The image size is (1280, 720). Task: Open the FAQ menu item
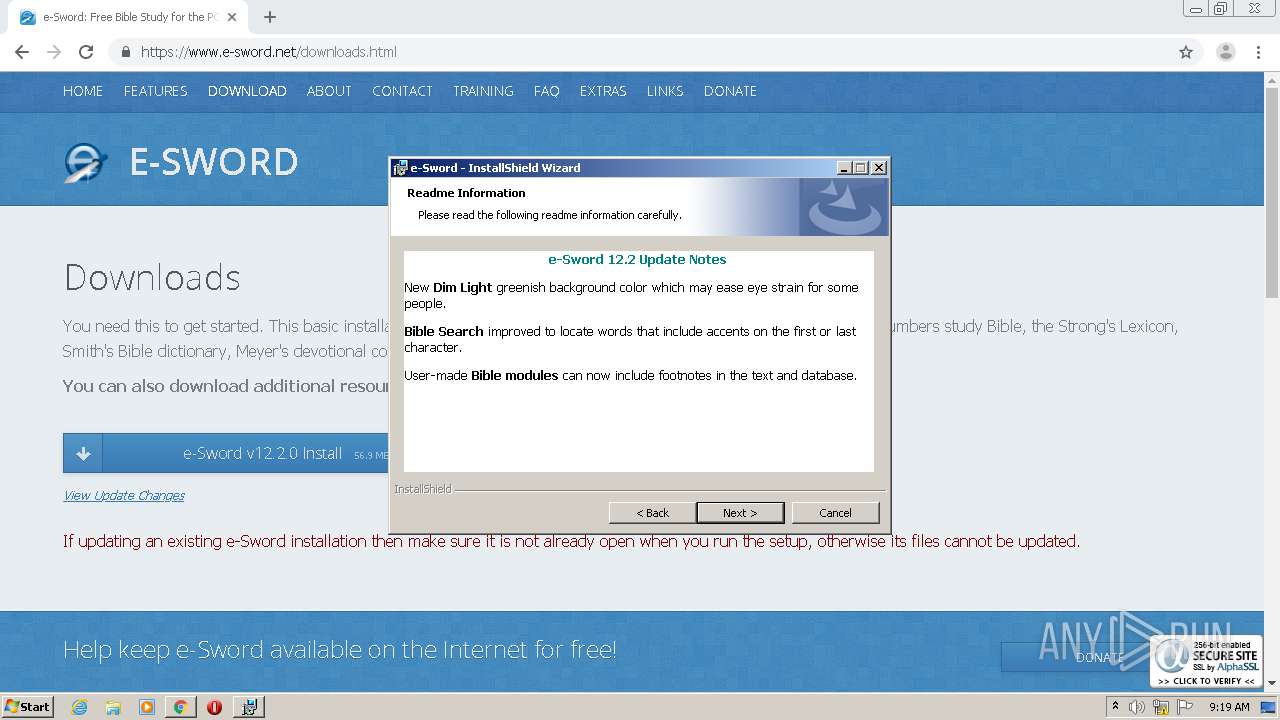547,91
